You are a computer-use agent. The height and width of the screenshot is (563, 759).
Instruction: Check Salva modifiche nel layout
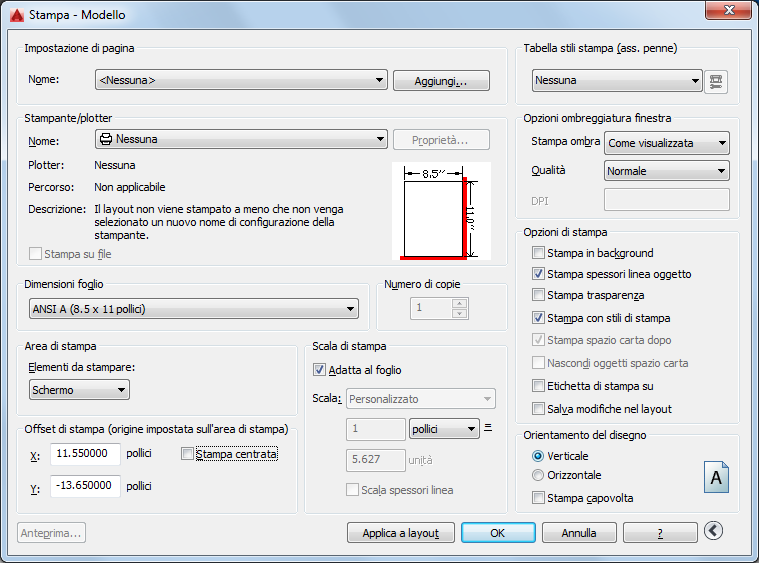pyautogui.click(x=538, y=409)
